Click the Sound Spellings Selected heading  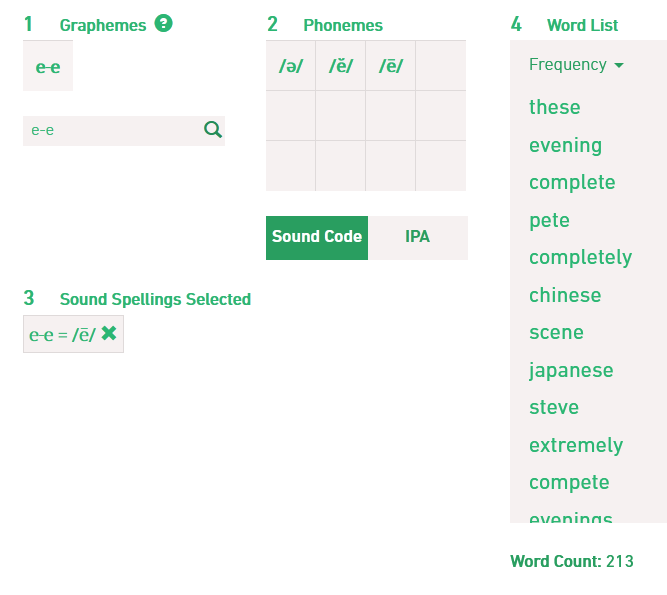(x=155, y=299)
